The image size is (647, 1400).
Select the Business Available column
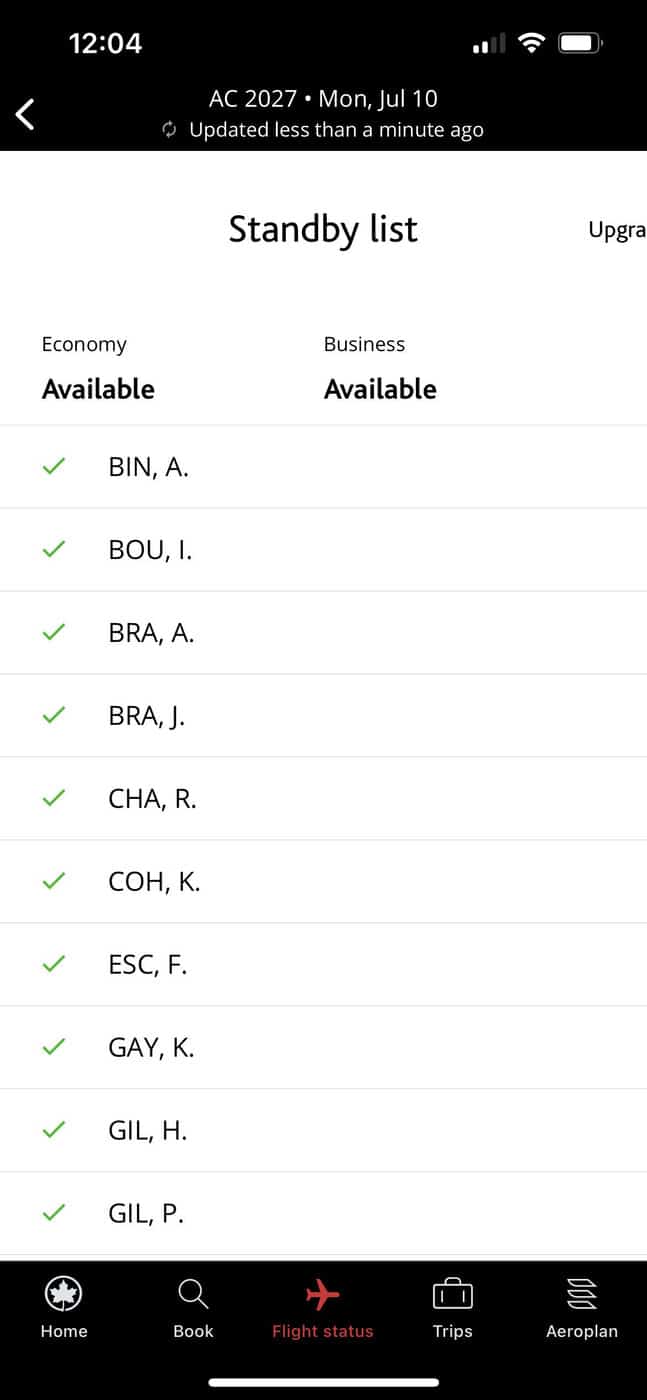[x=380, y=368]
